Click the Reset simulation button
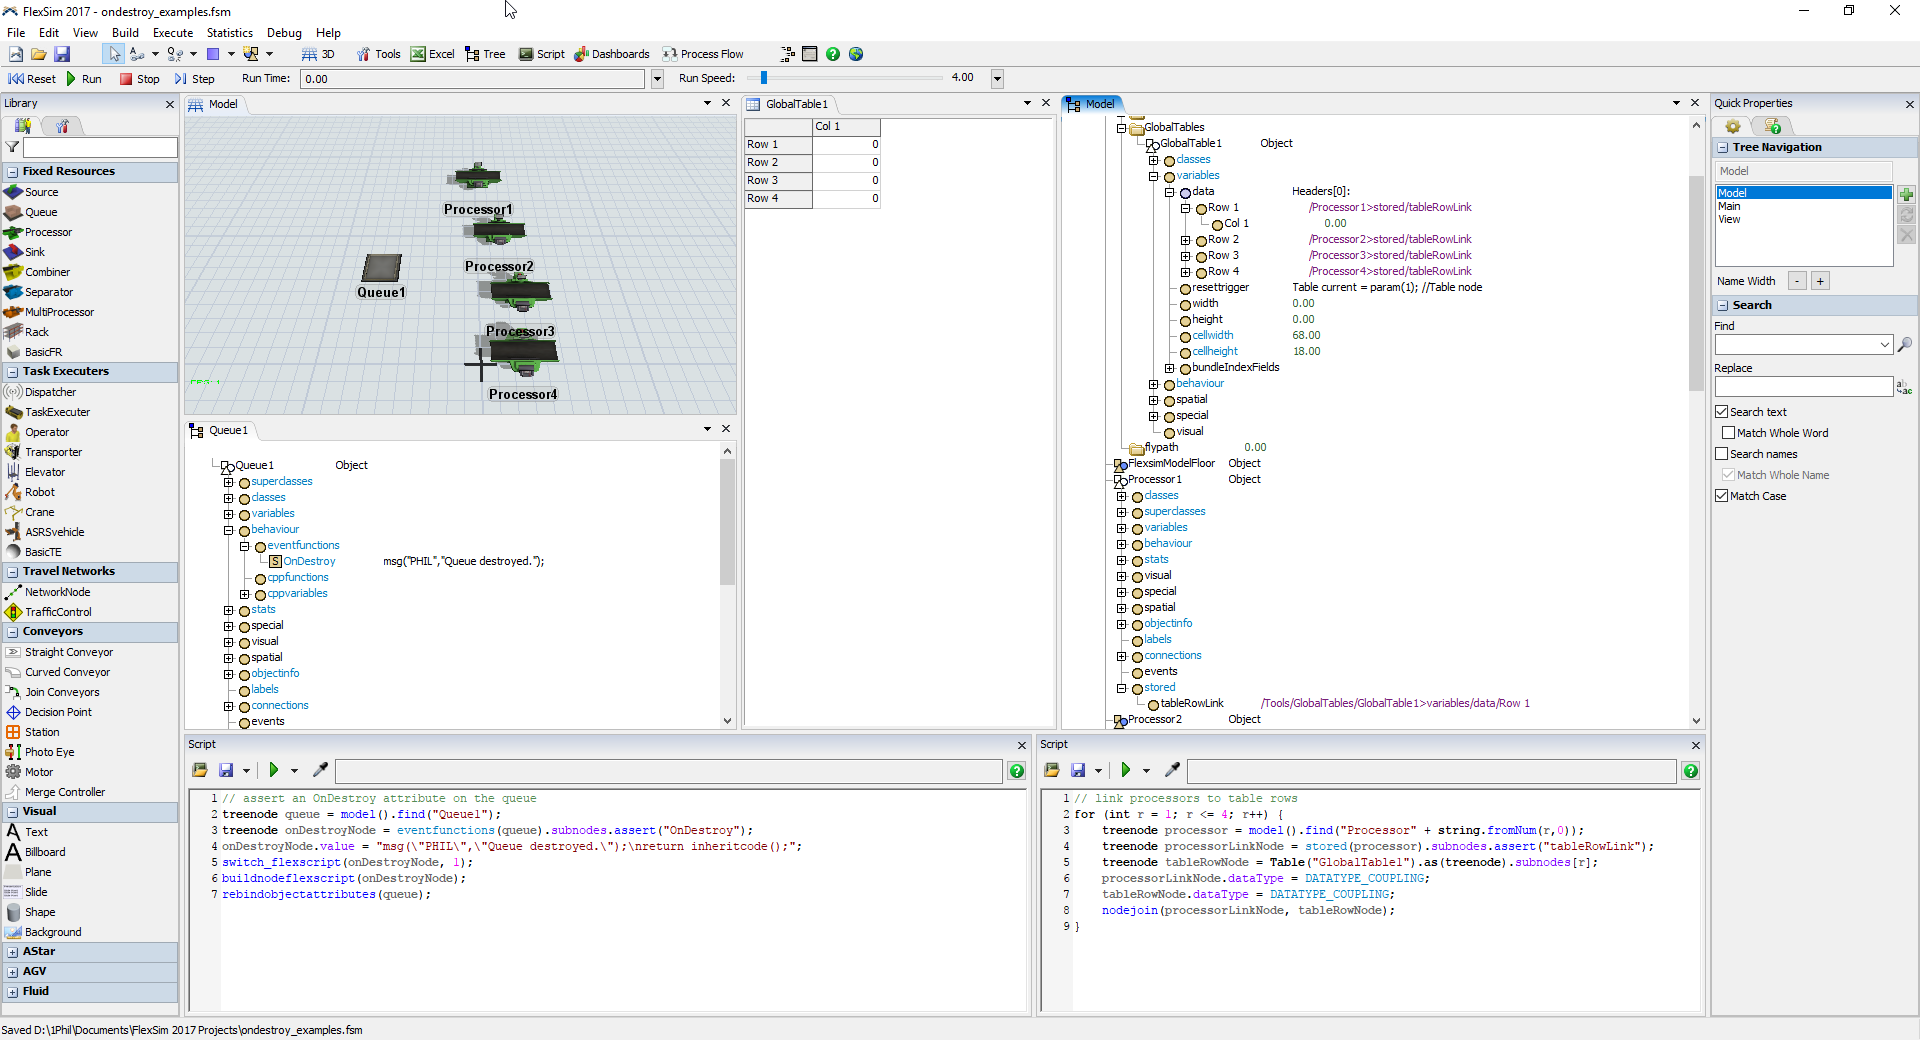This screenshot has width=1920, height=1040. (x=32, y=79)
